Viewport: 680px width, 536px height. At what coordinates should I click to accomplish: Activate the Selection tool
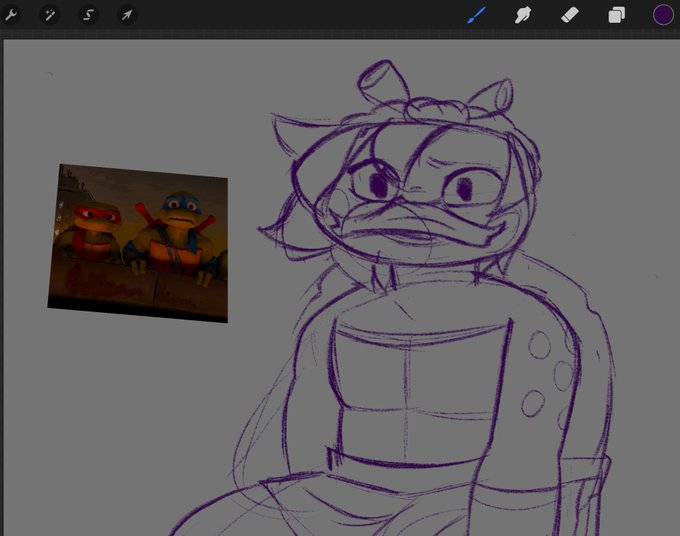point(88,15)
